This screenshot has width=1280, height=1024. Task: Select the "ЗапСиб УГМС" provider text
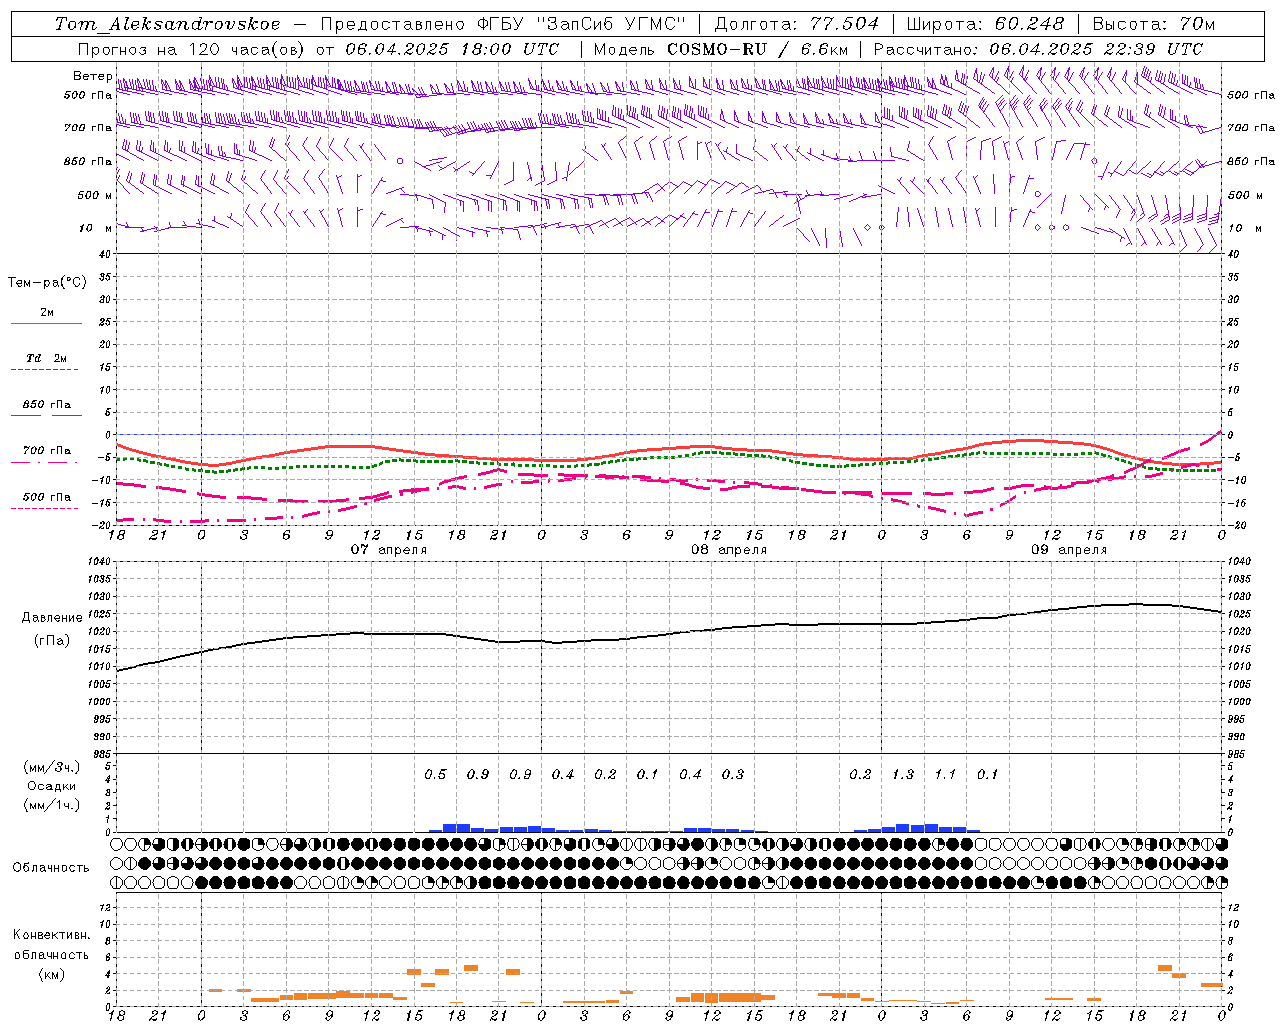tap(610, 24)
